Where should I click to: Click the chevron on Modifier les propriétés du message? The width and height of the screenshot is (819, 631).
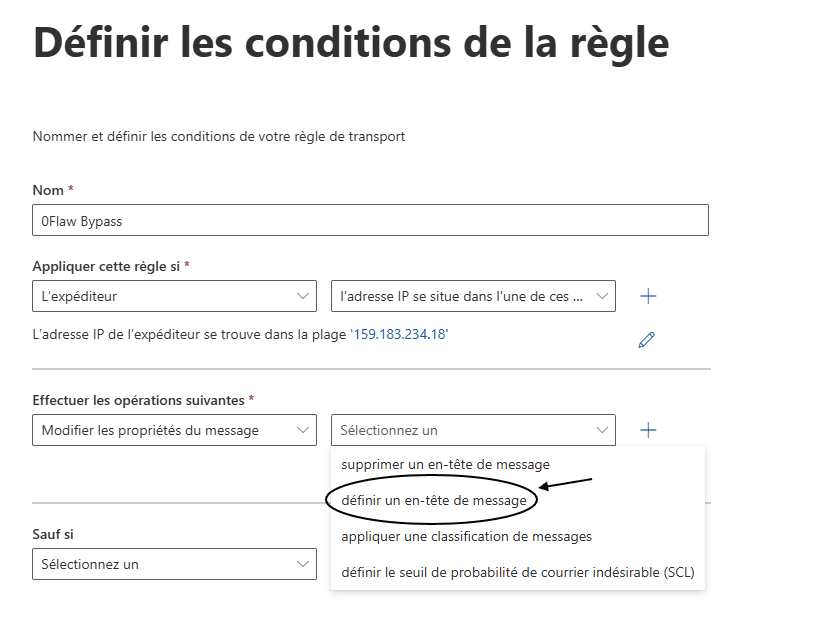tap(302, 430)
